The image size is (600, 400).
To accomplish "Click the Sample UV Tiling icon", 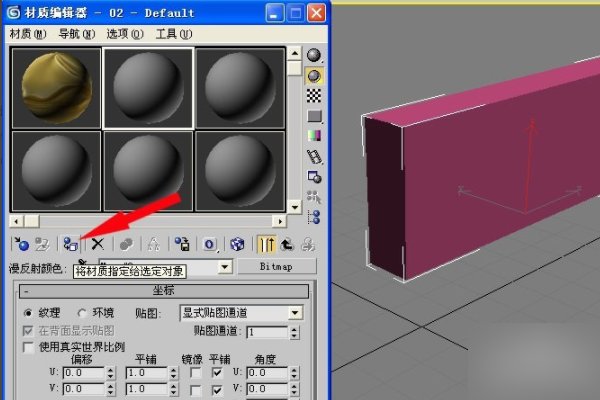I will coord(314,116).
